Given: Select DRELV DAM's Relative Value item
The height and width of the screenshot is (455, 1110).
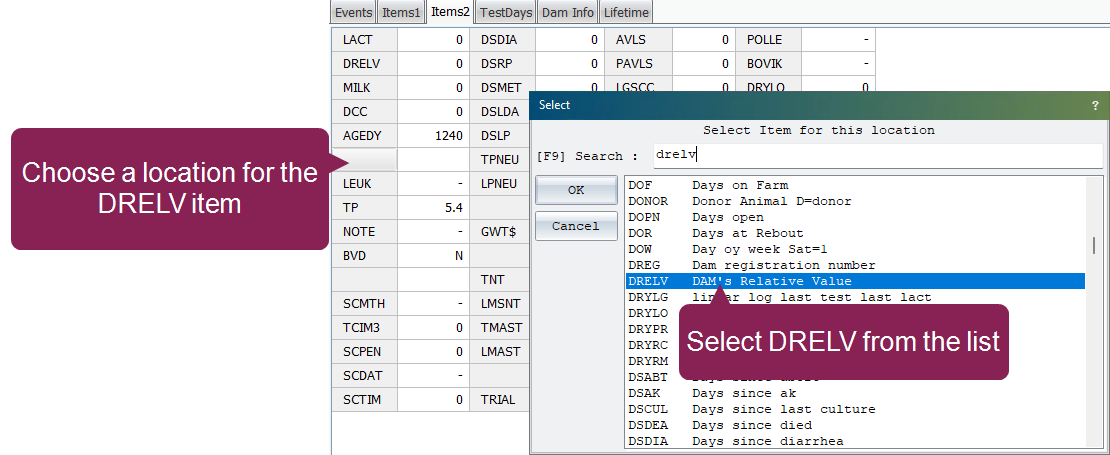Looking at the screenshot, I should click(x=855, y=281).
